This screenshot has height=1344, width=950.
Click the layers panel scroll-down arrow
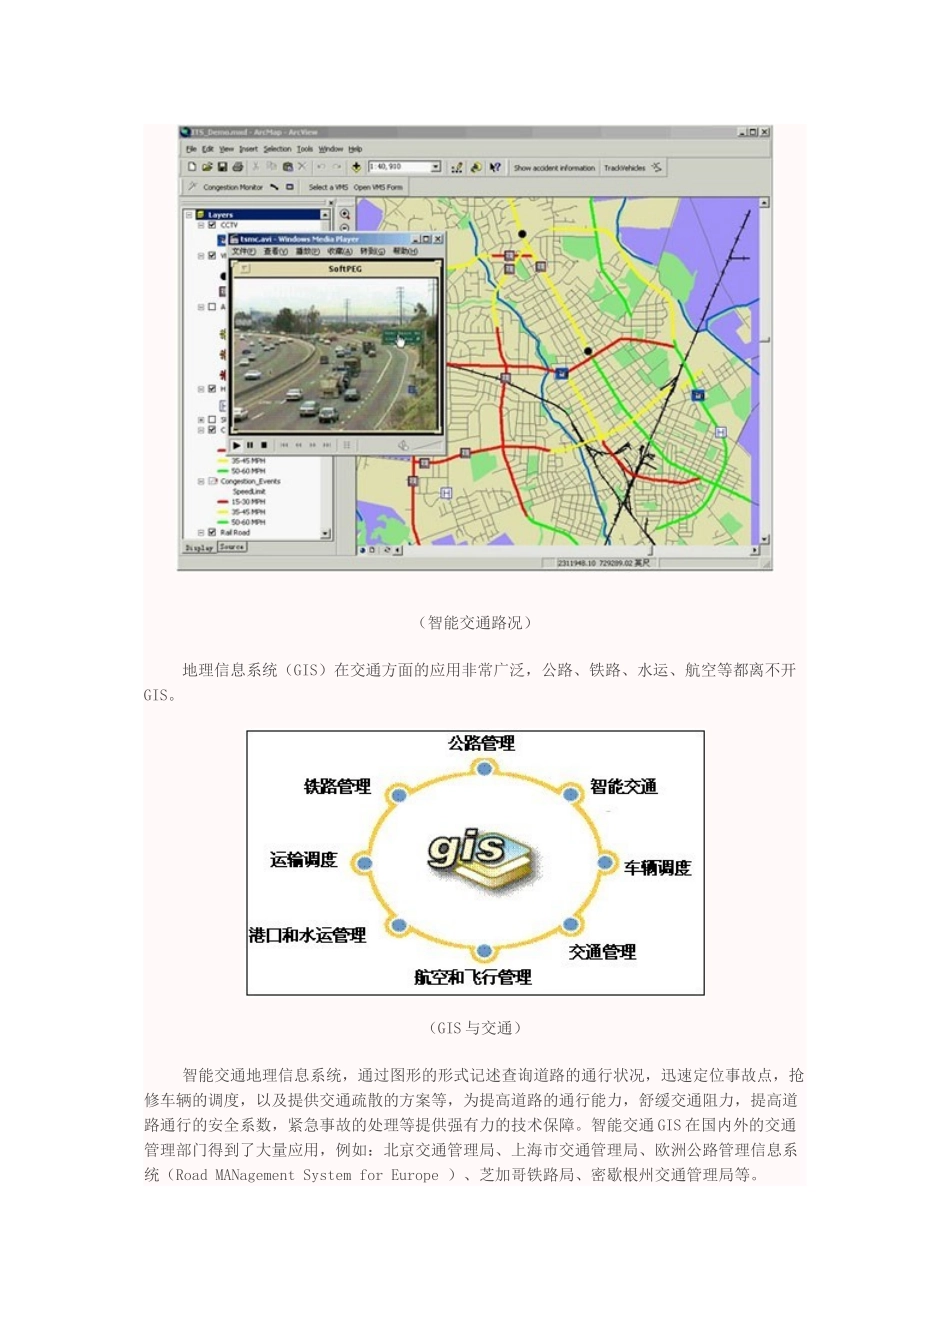(x=325, y=534)
